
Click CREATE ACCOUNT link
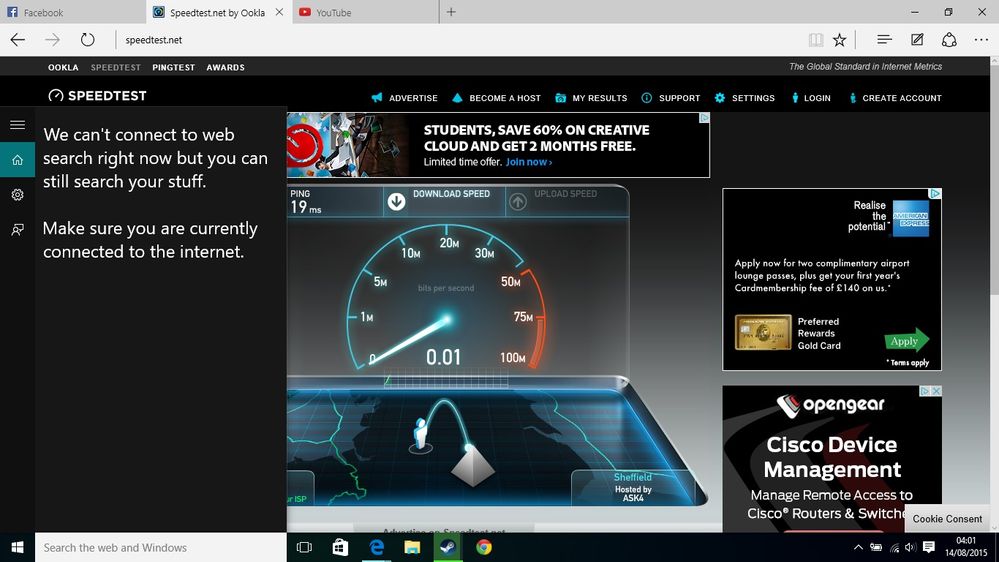coord(896,98)
